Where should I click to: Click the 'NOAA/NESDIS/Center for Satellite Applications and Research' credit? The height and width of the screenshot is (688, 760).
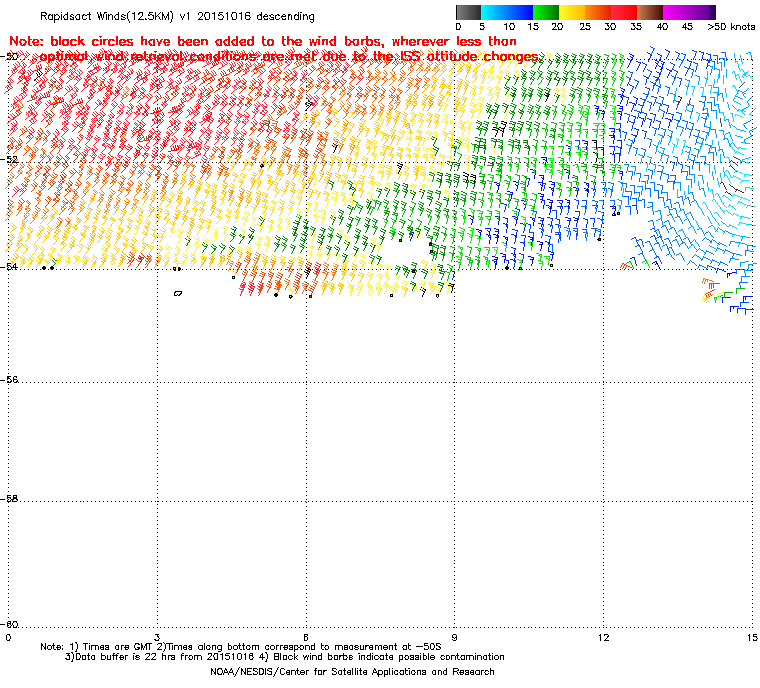tap(352, 672)
